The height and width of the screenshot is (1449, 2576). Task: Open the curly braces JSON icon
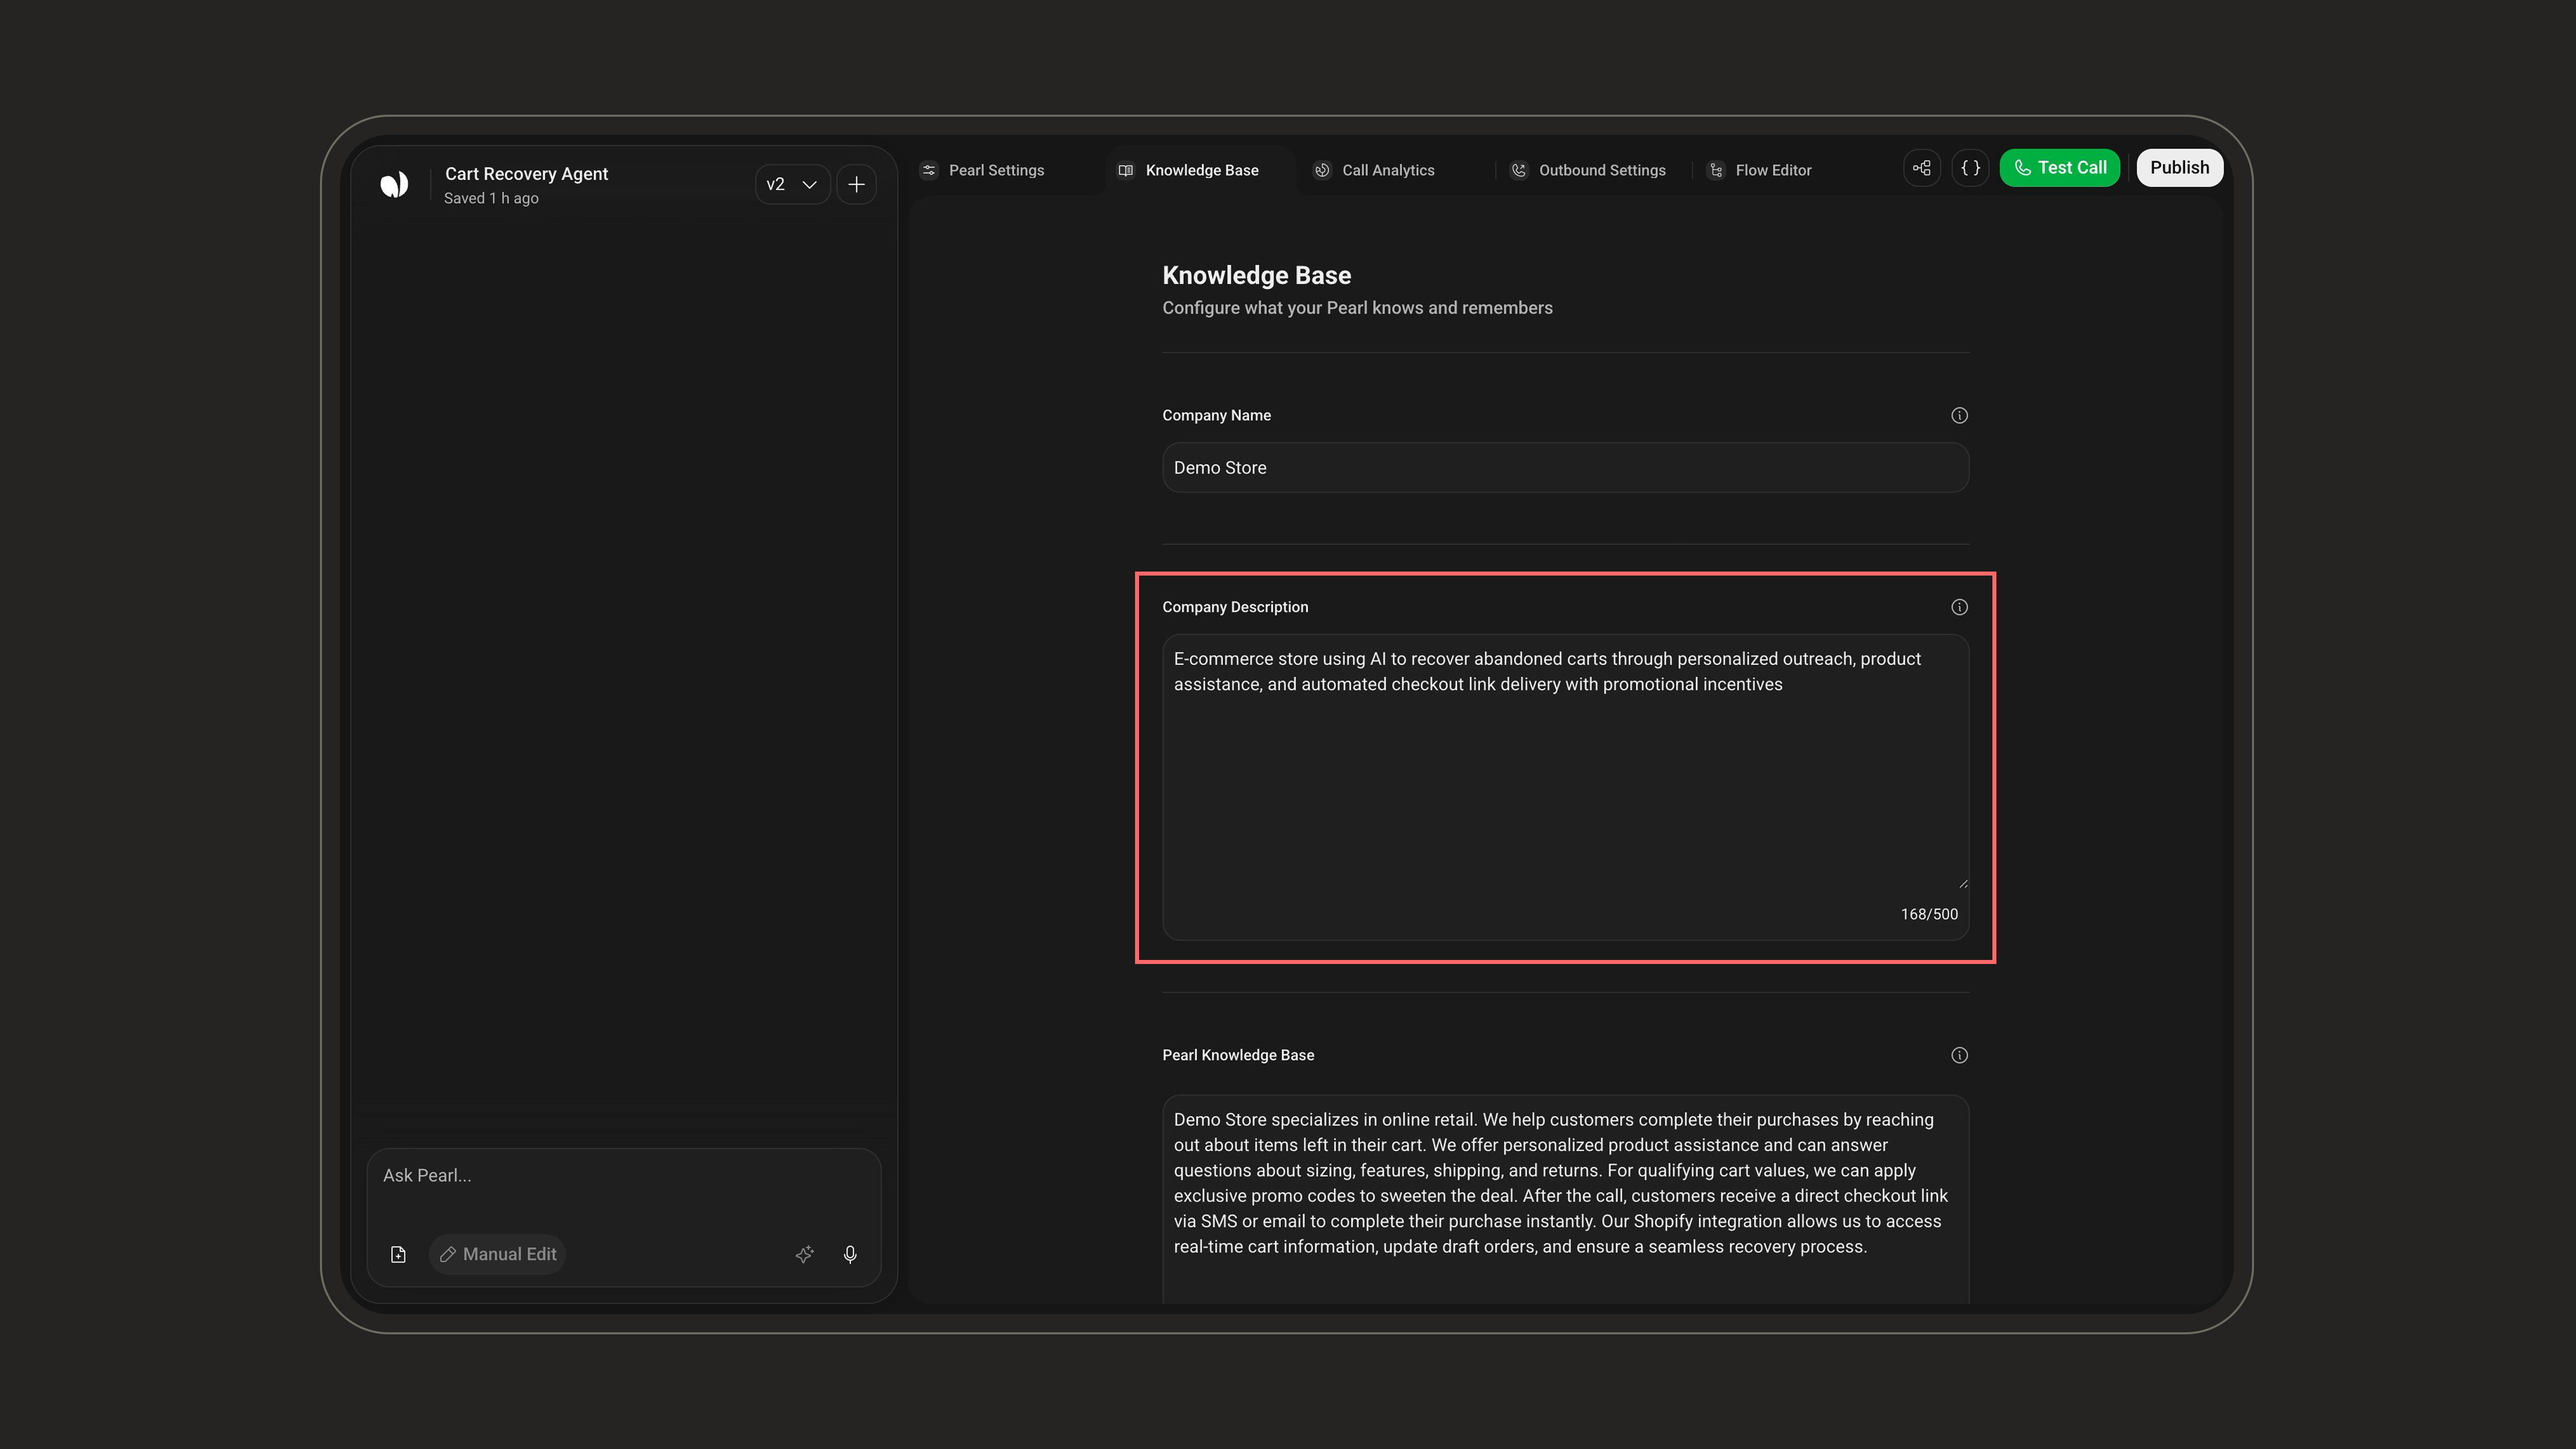1970,168
